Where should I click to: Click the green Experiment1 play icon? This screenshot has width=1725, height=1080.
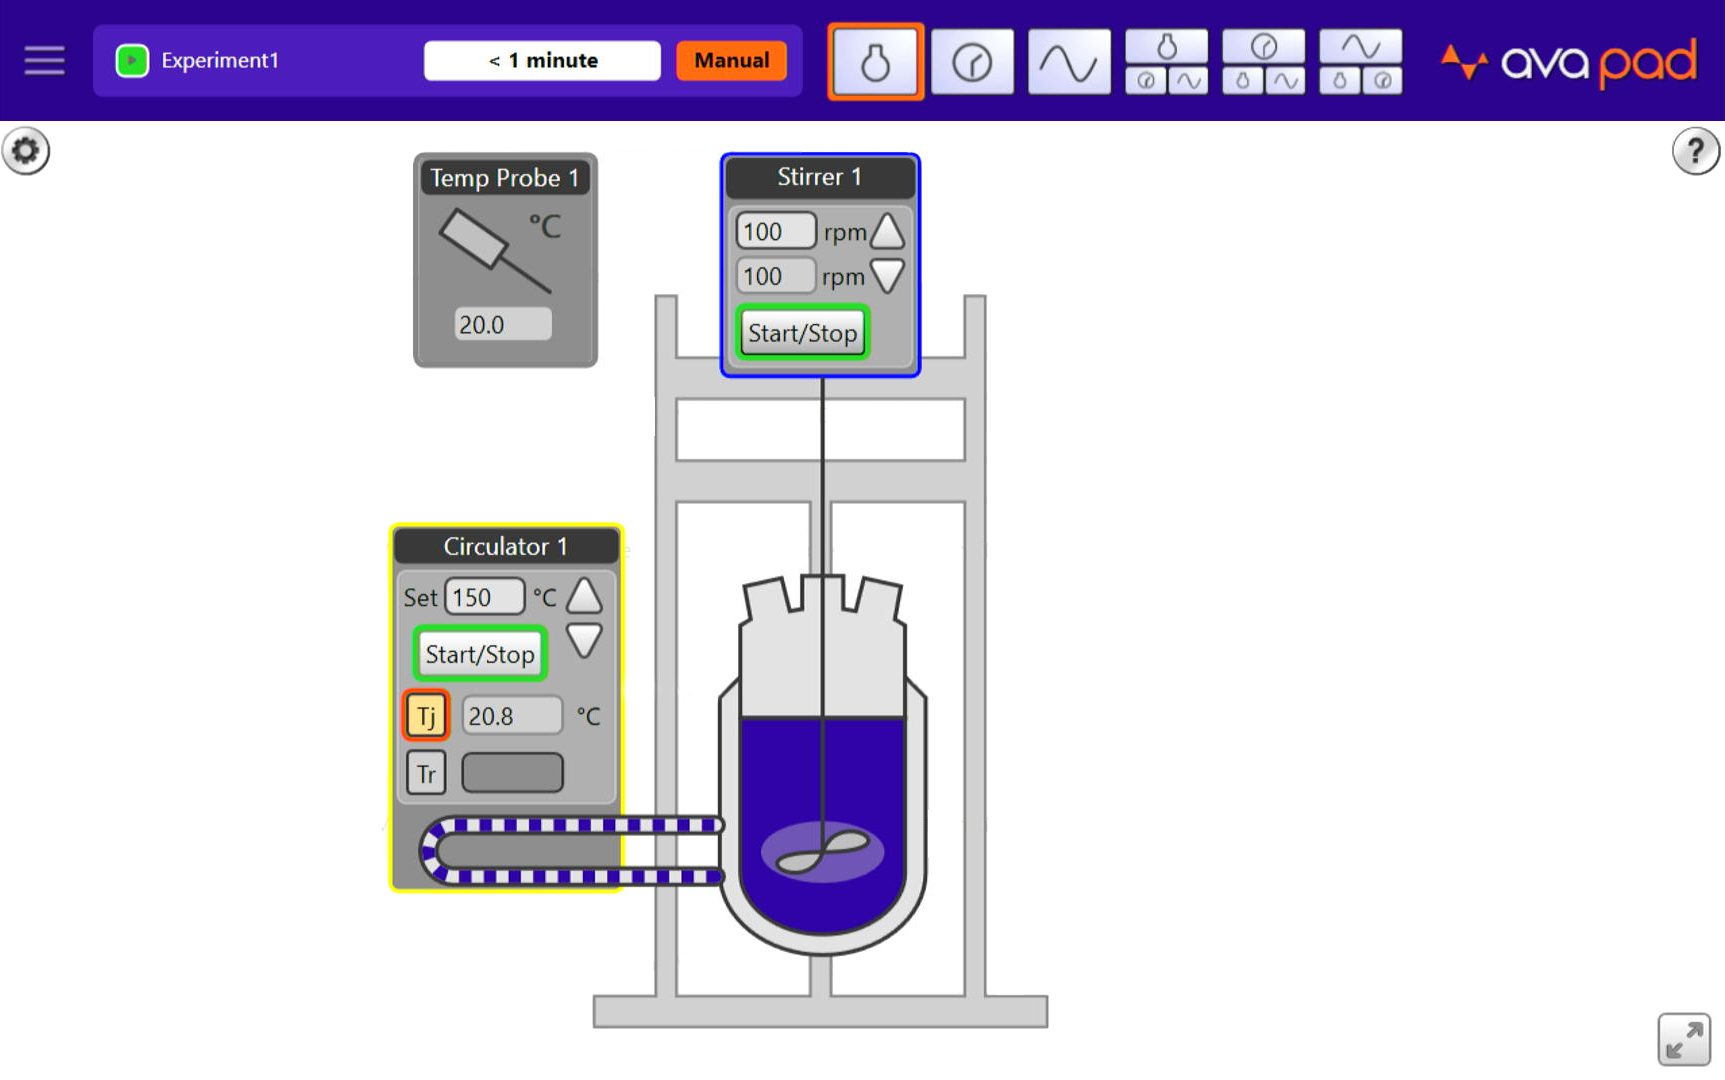pyautogui.click(x=132, y=60)
